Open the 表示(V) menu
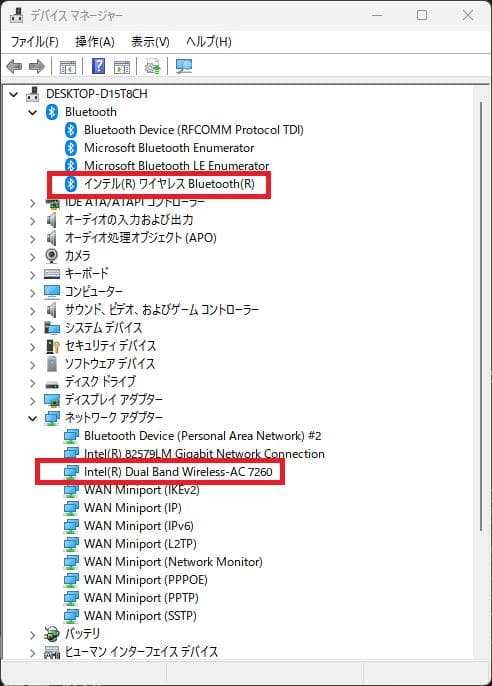The height and width of the screenshot is (686, 492). 150,42
